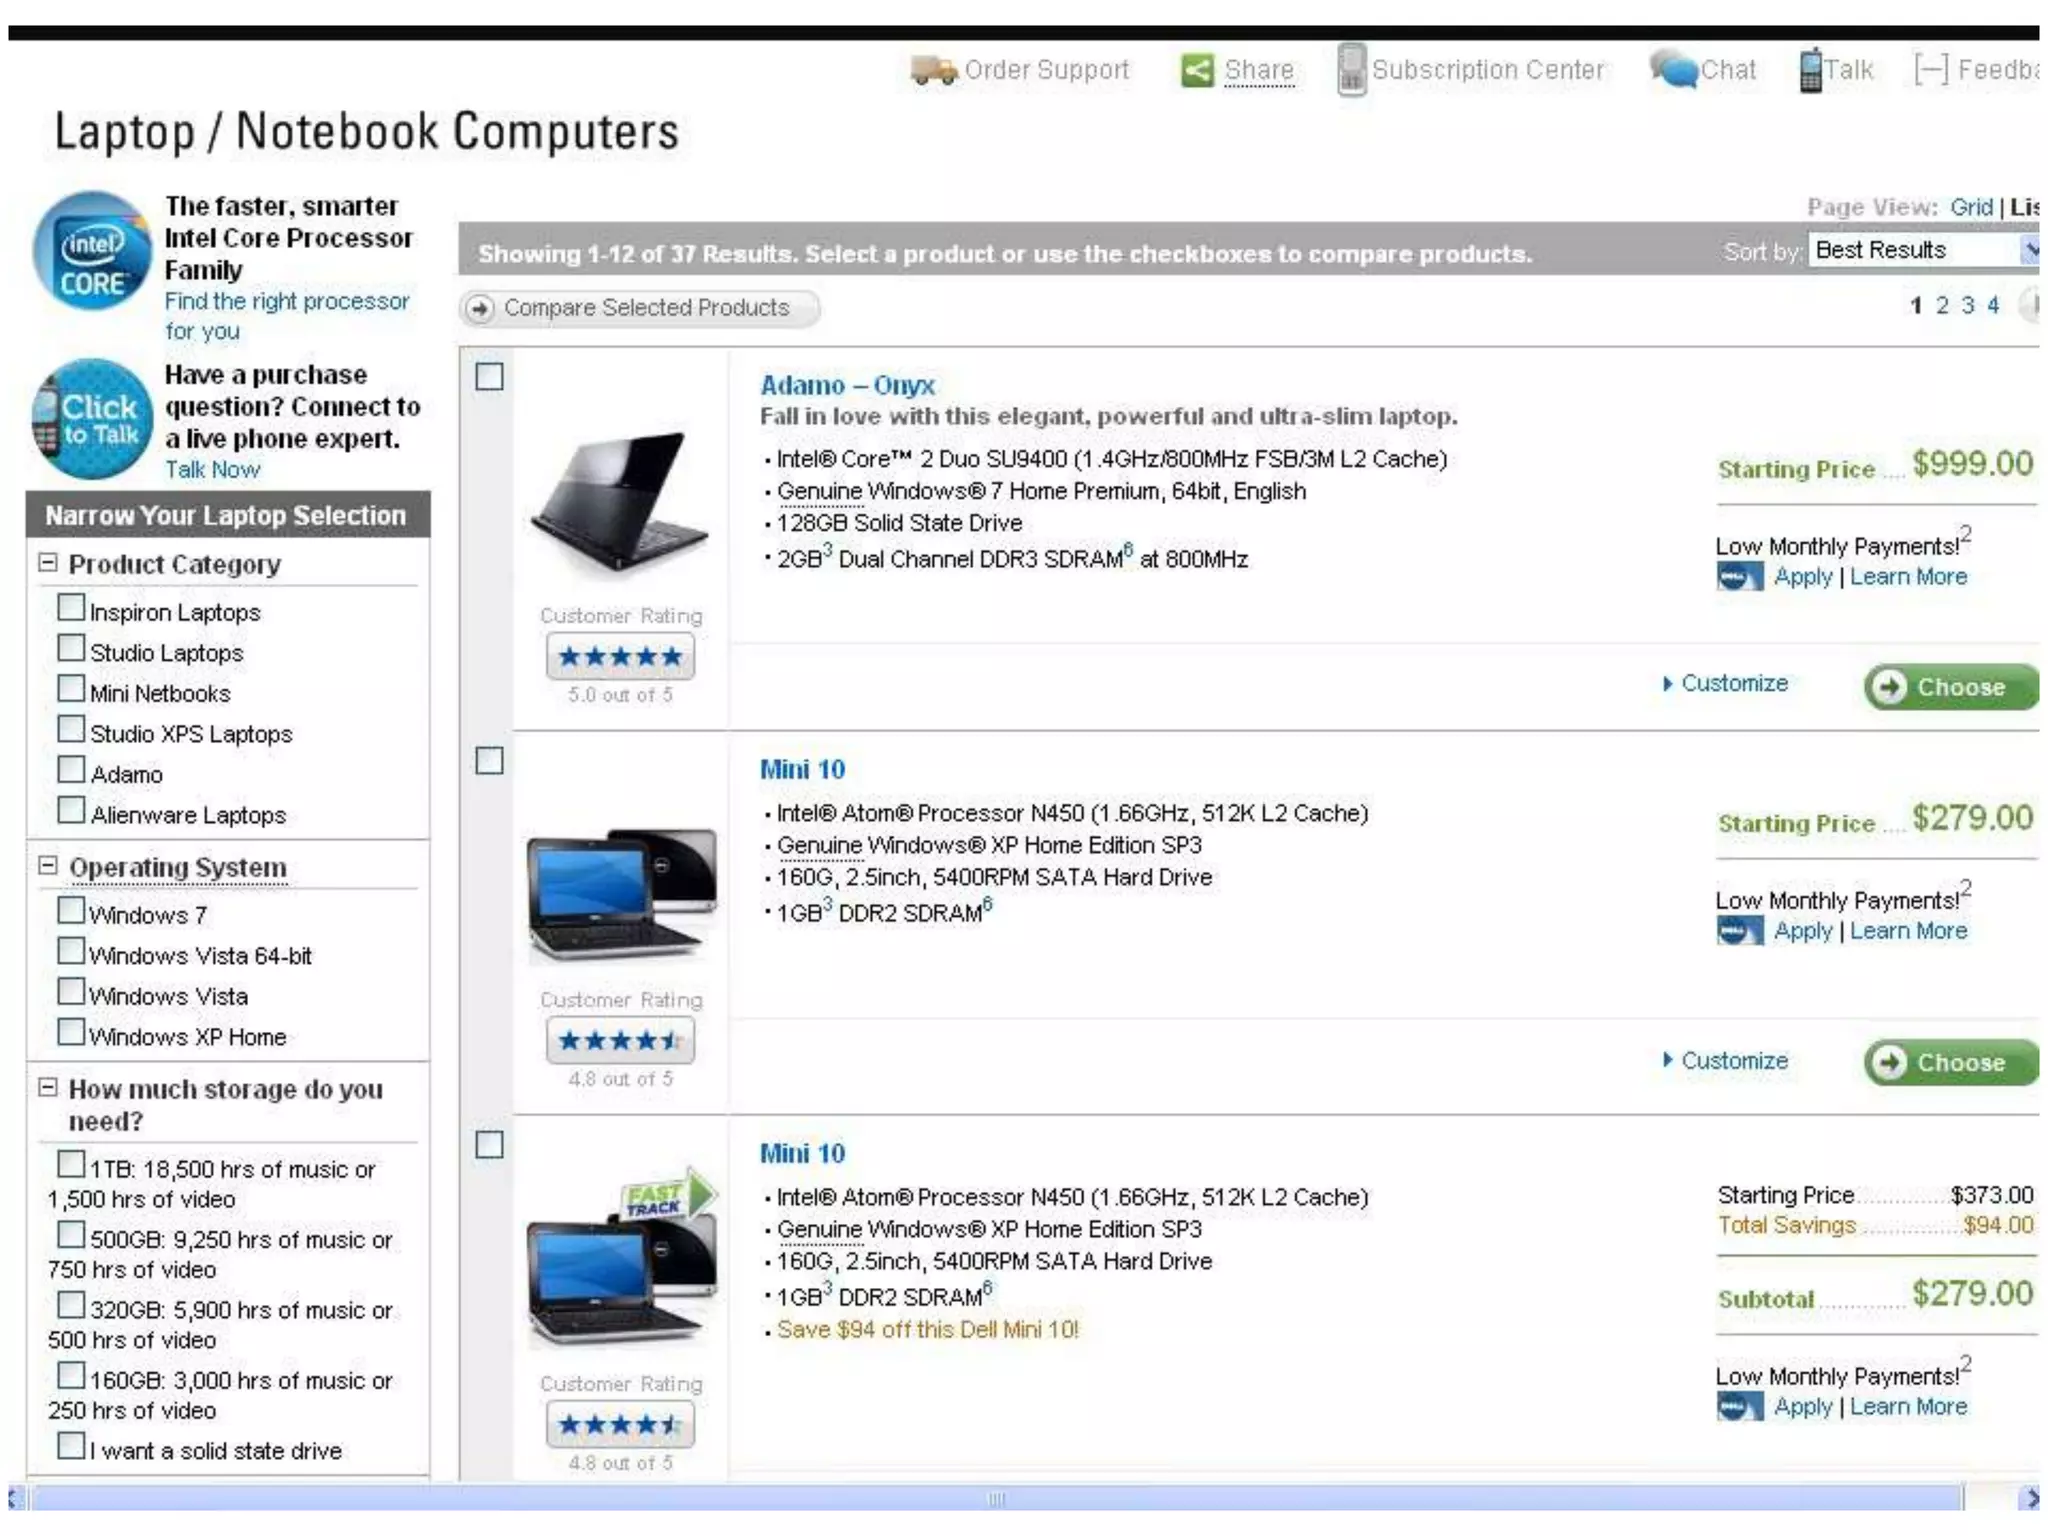Viewport: 2048px width, 1536px height.
Task: Check the Inspiron Laptops filter
Action: click(71, 608)
